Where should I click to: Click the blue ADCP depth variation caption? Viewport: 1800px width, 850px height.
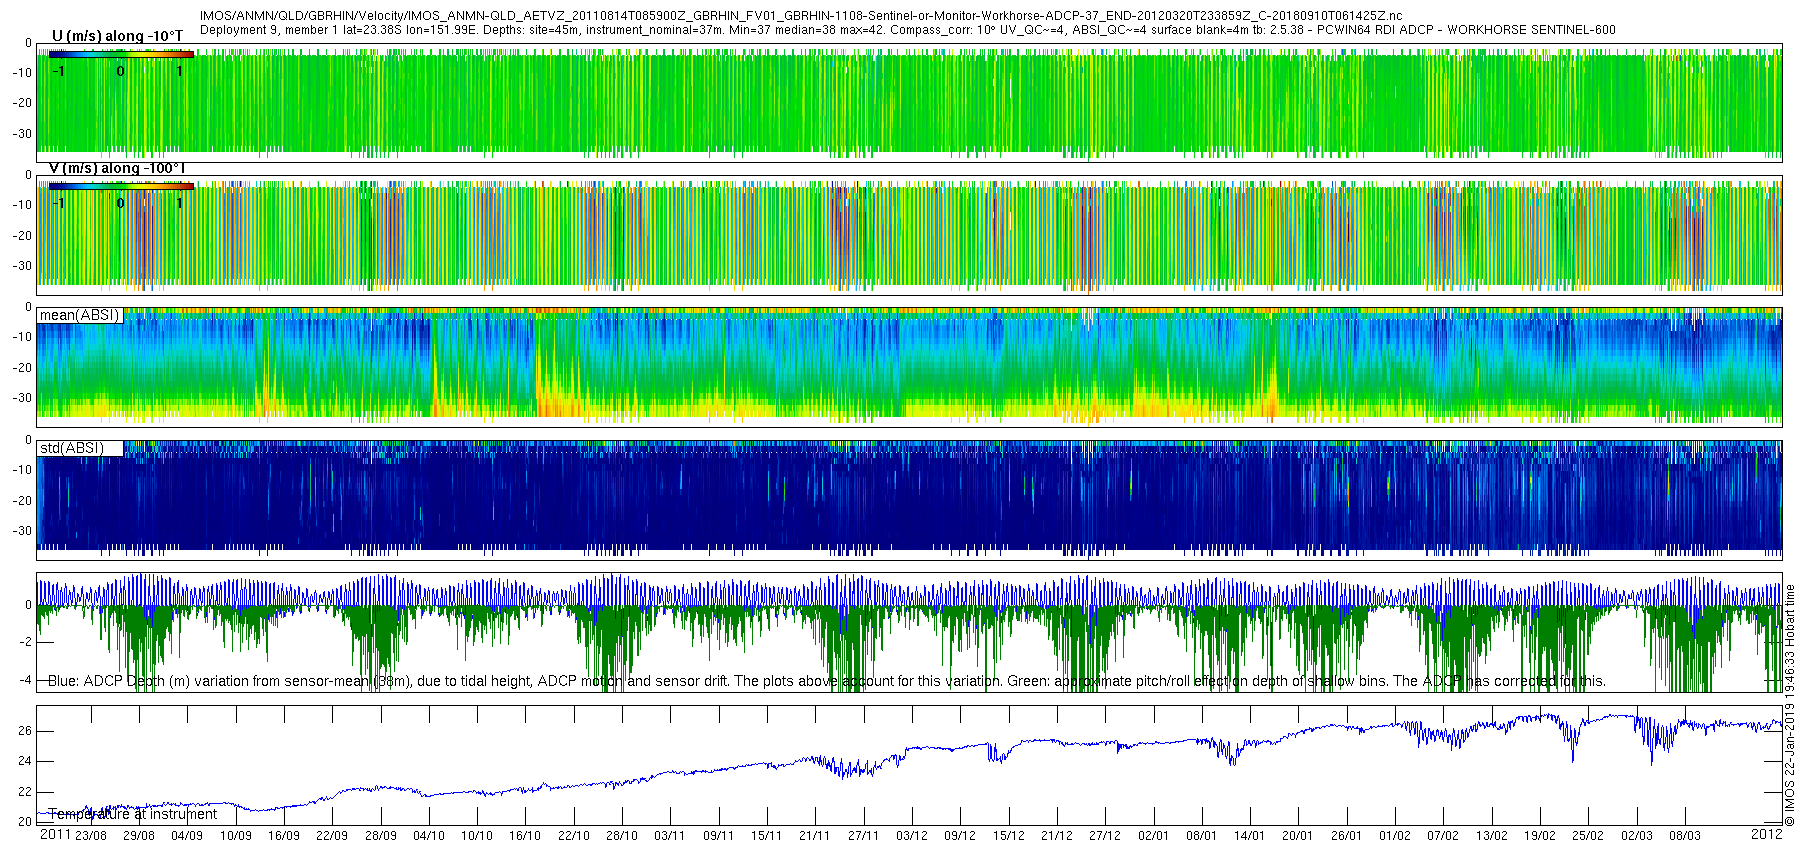coord(827,681)
